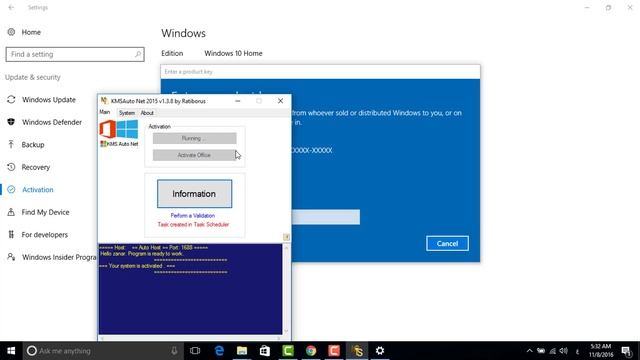Open network tray icon
640x360 pixels.
(553, 351)
